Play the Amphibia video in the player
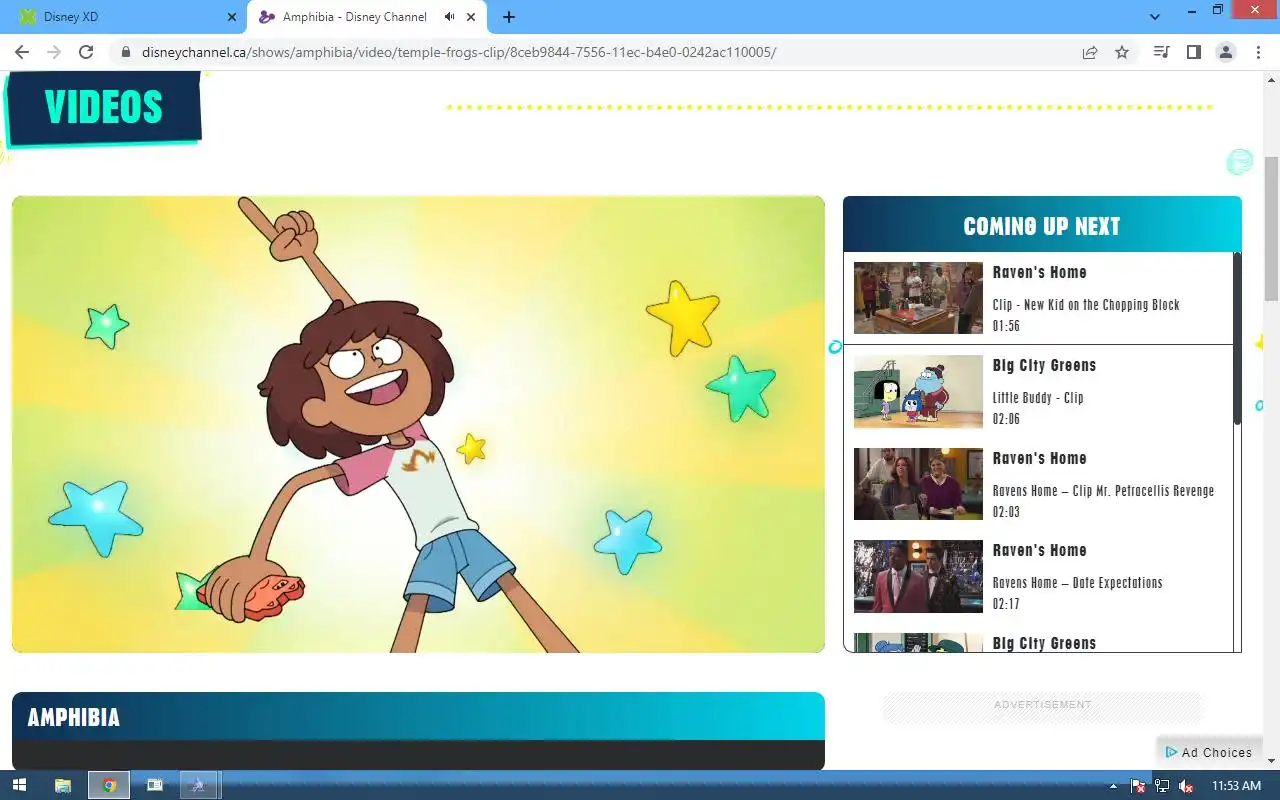 point(418,424)
